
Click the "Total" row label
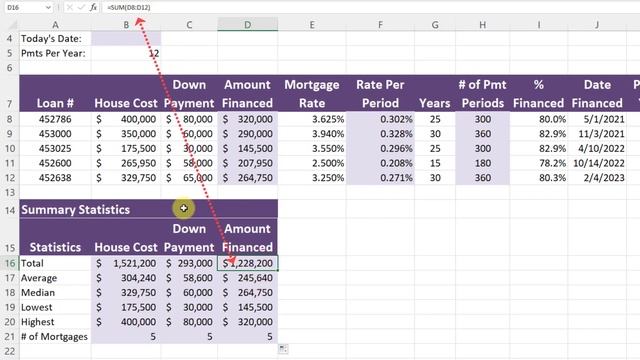55,263
